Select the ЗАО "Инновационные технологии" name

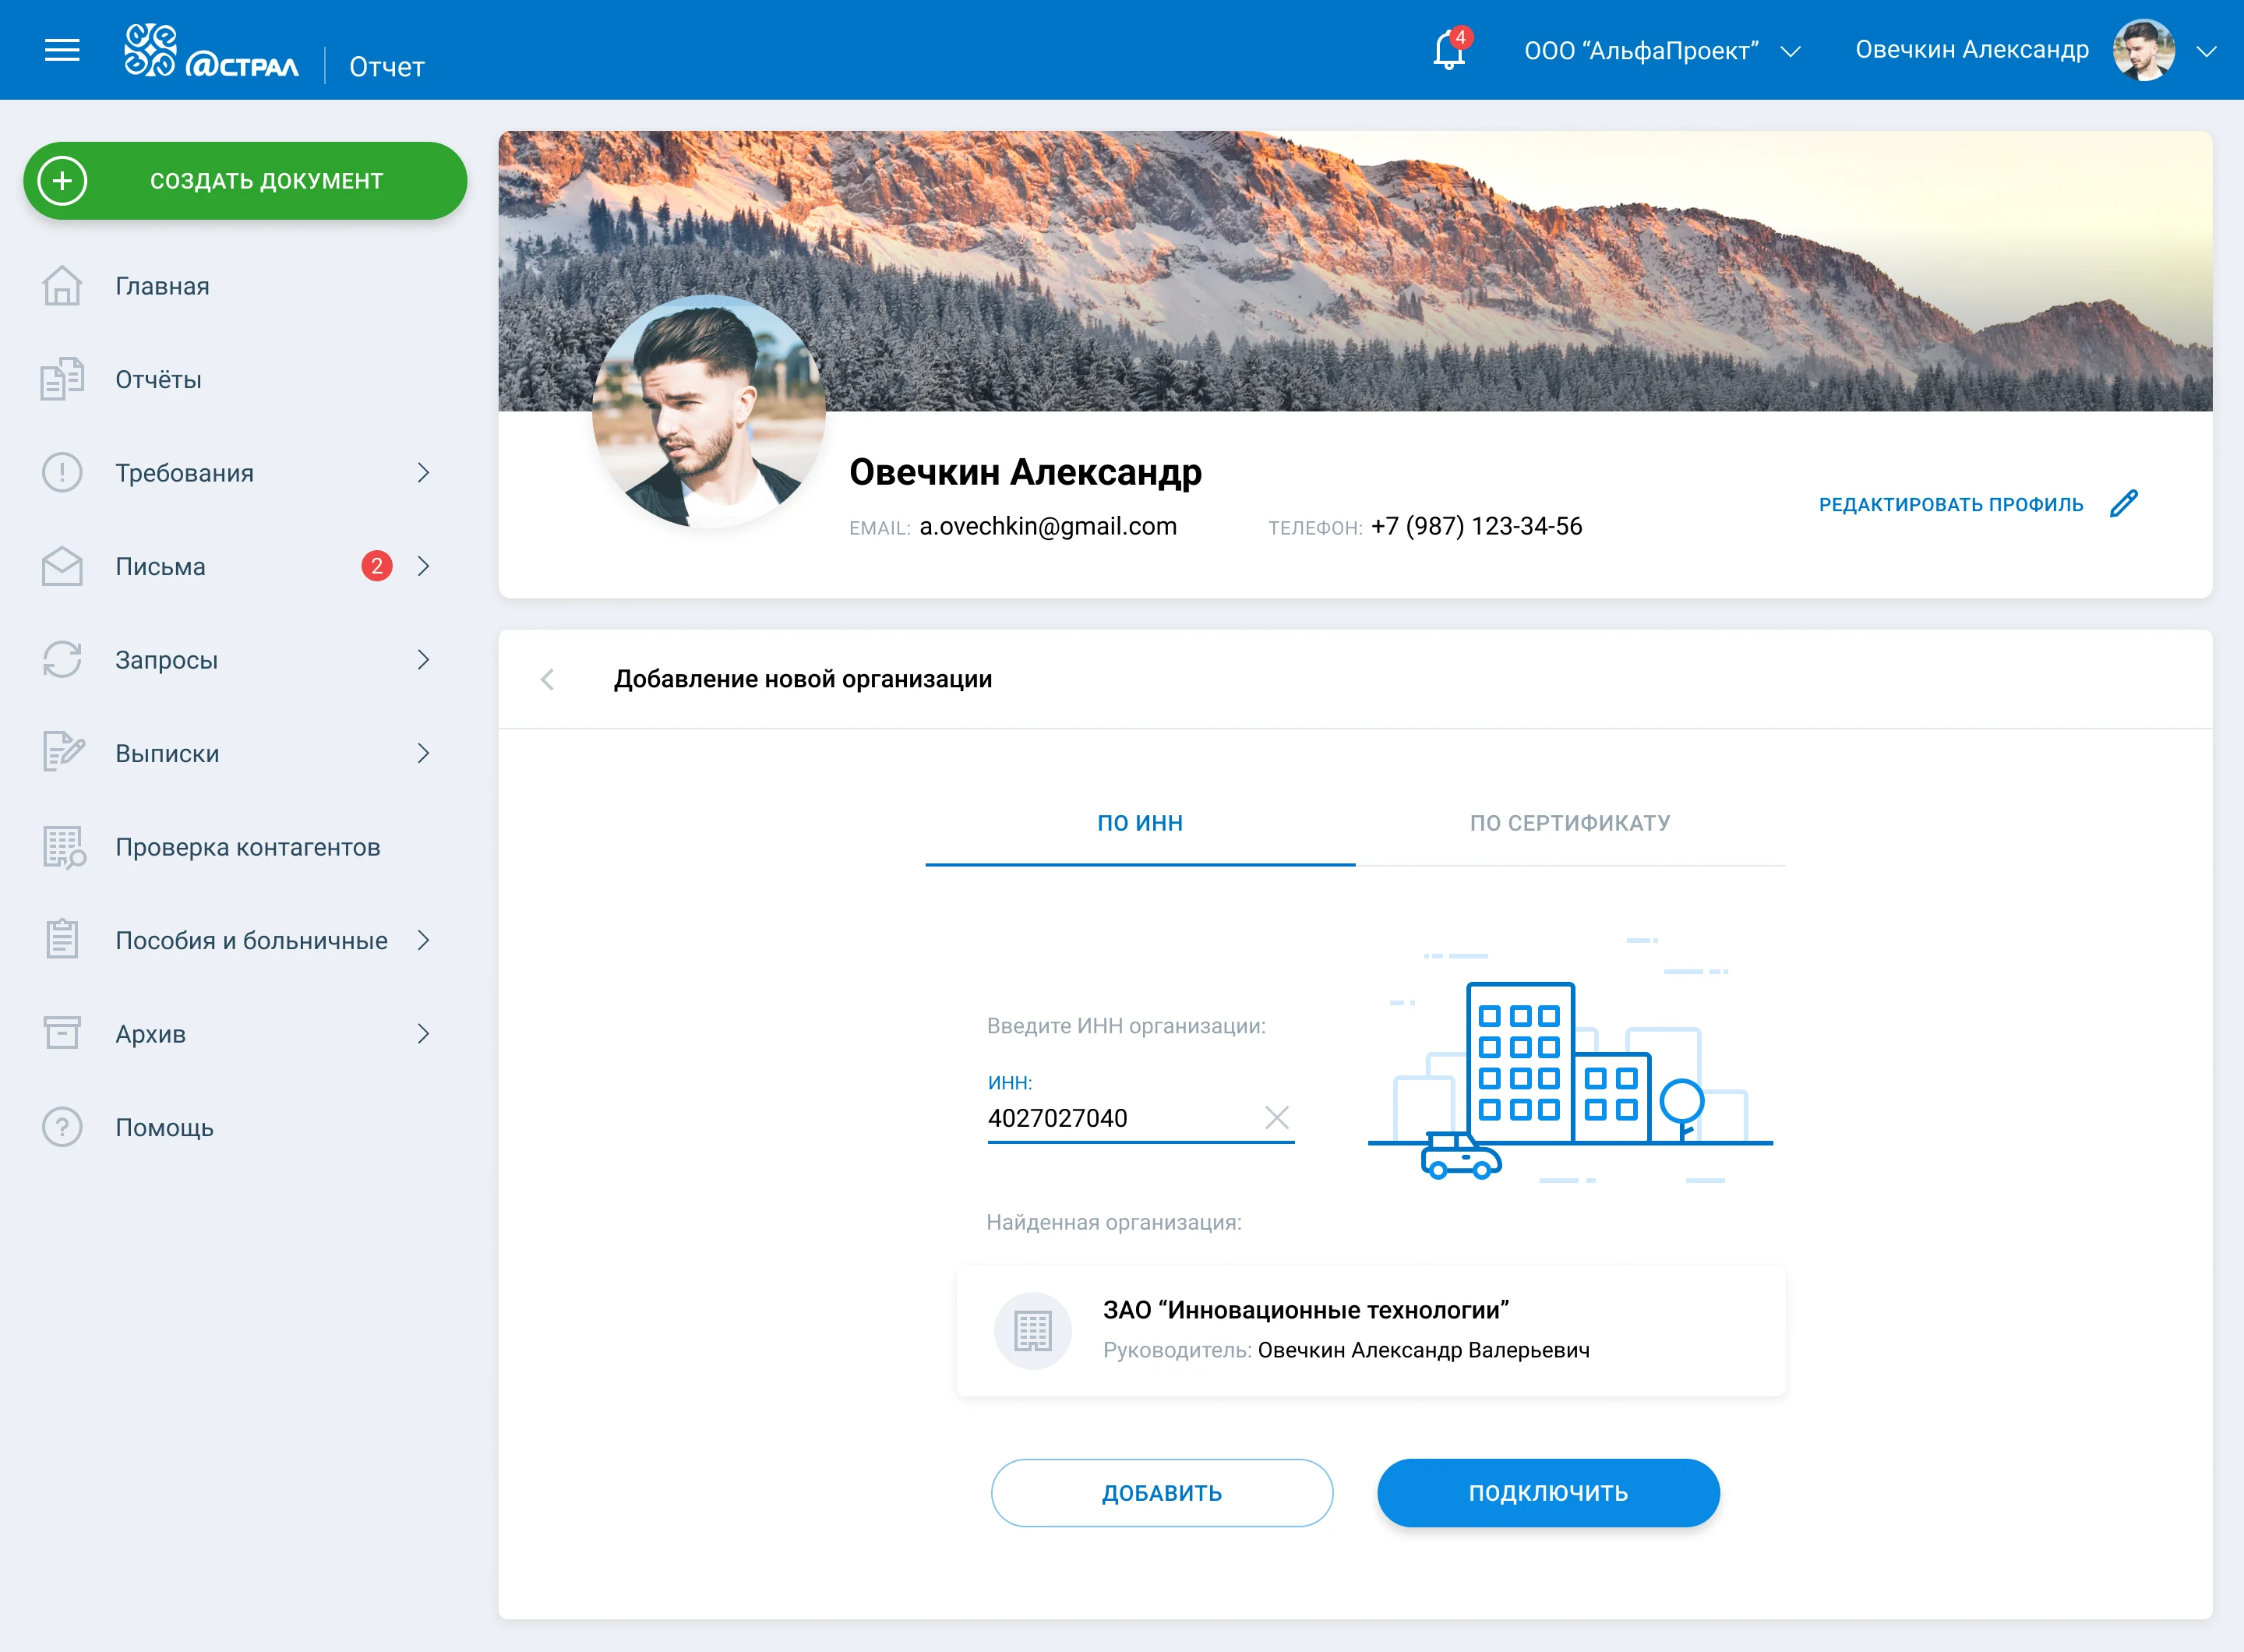[x=1306, y=1310]
